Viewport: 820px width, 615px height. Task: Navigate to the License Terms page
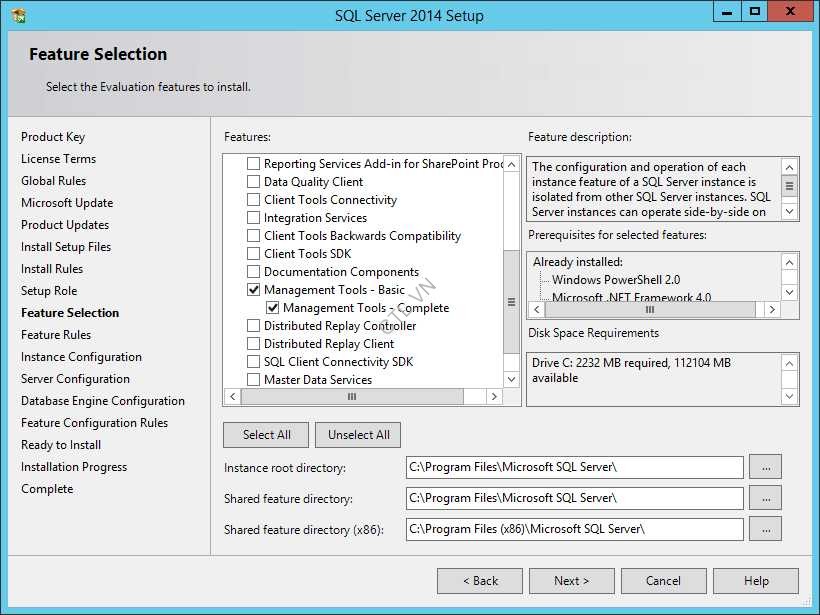tap(56, 158)
